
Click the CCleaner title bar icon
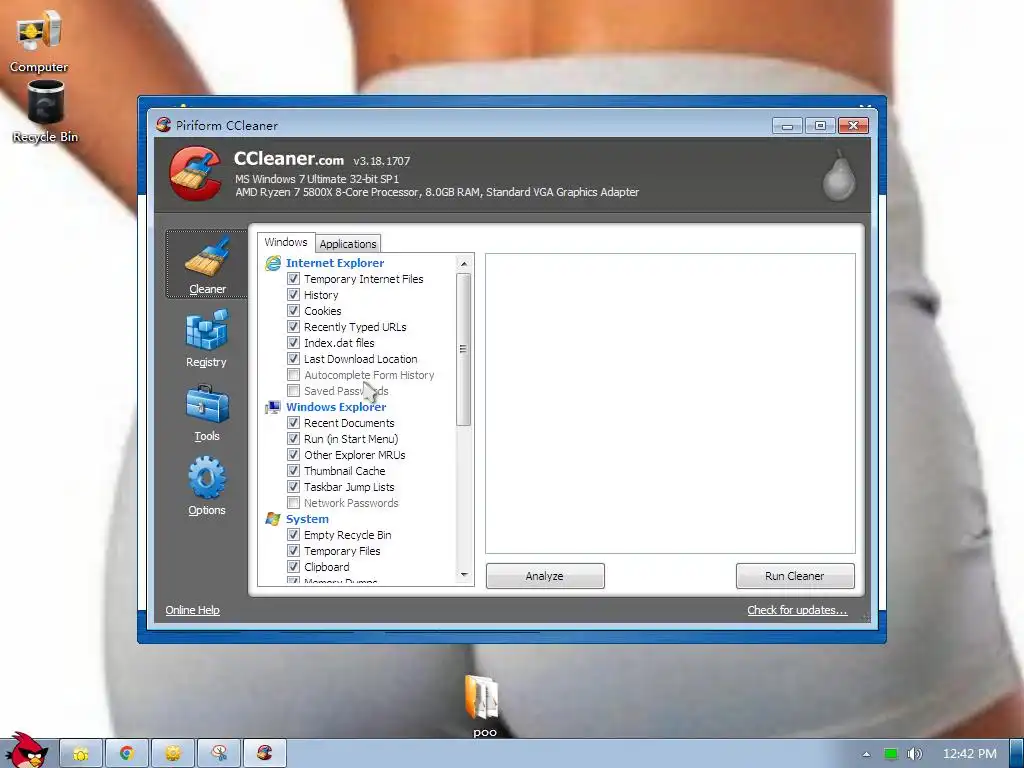click(x=163, y=125)
